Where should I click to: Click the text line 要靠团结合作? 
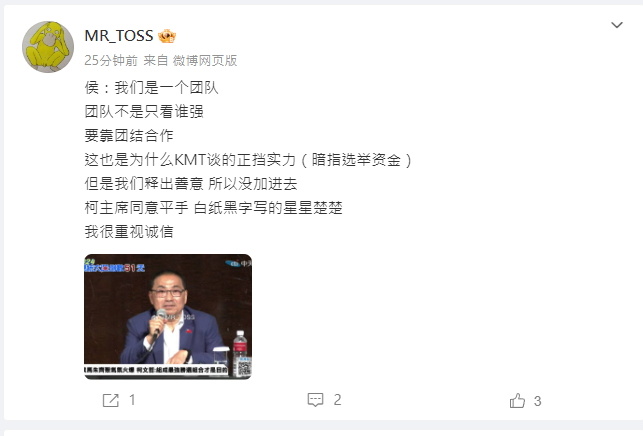(x=129, y=135)
